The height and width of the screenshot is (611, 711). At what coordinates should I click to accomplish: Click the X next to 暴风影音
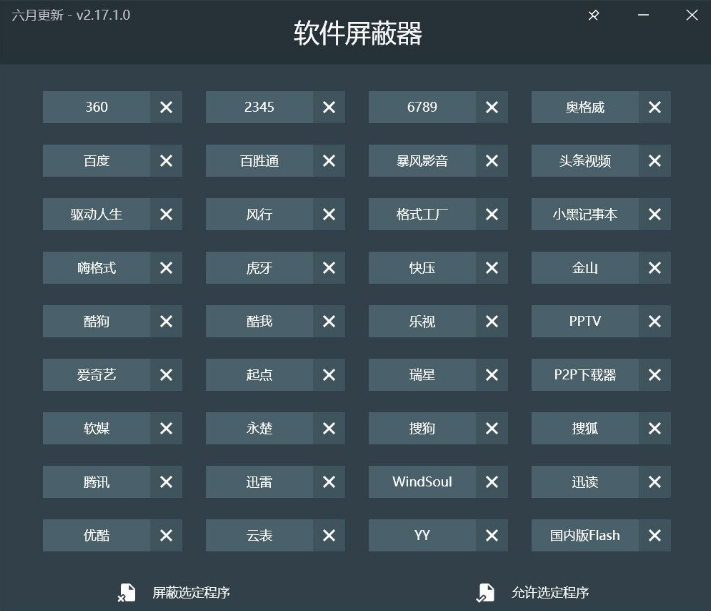492,161
